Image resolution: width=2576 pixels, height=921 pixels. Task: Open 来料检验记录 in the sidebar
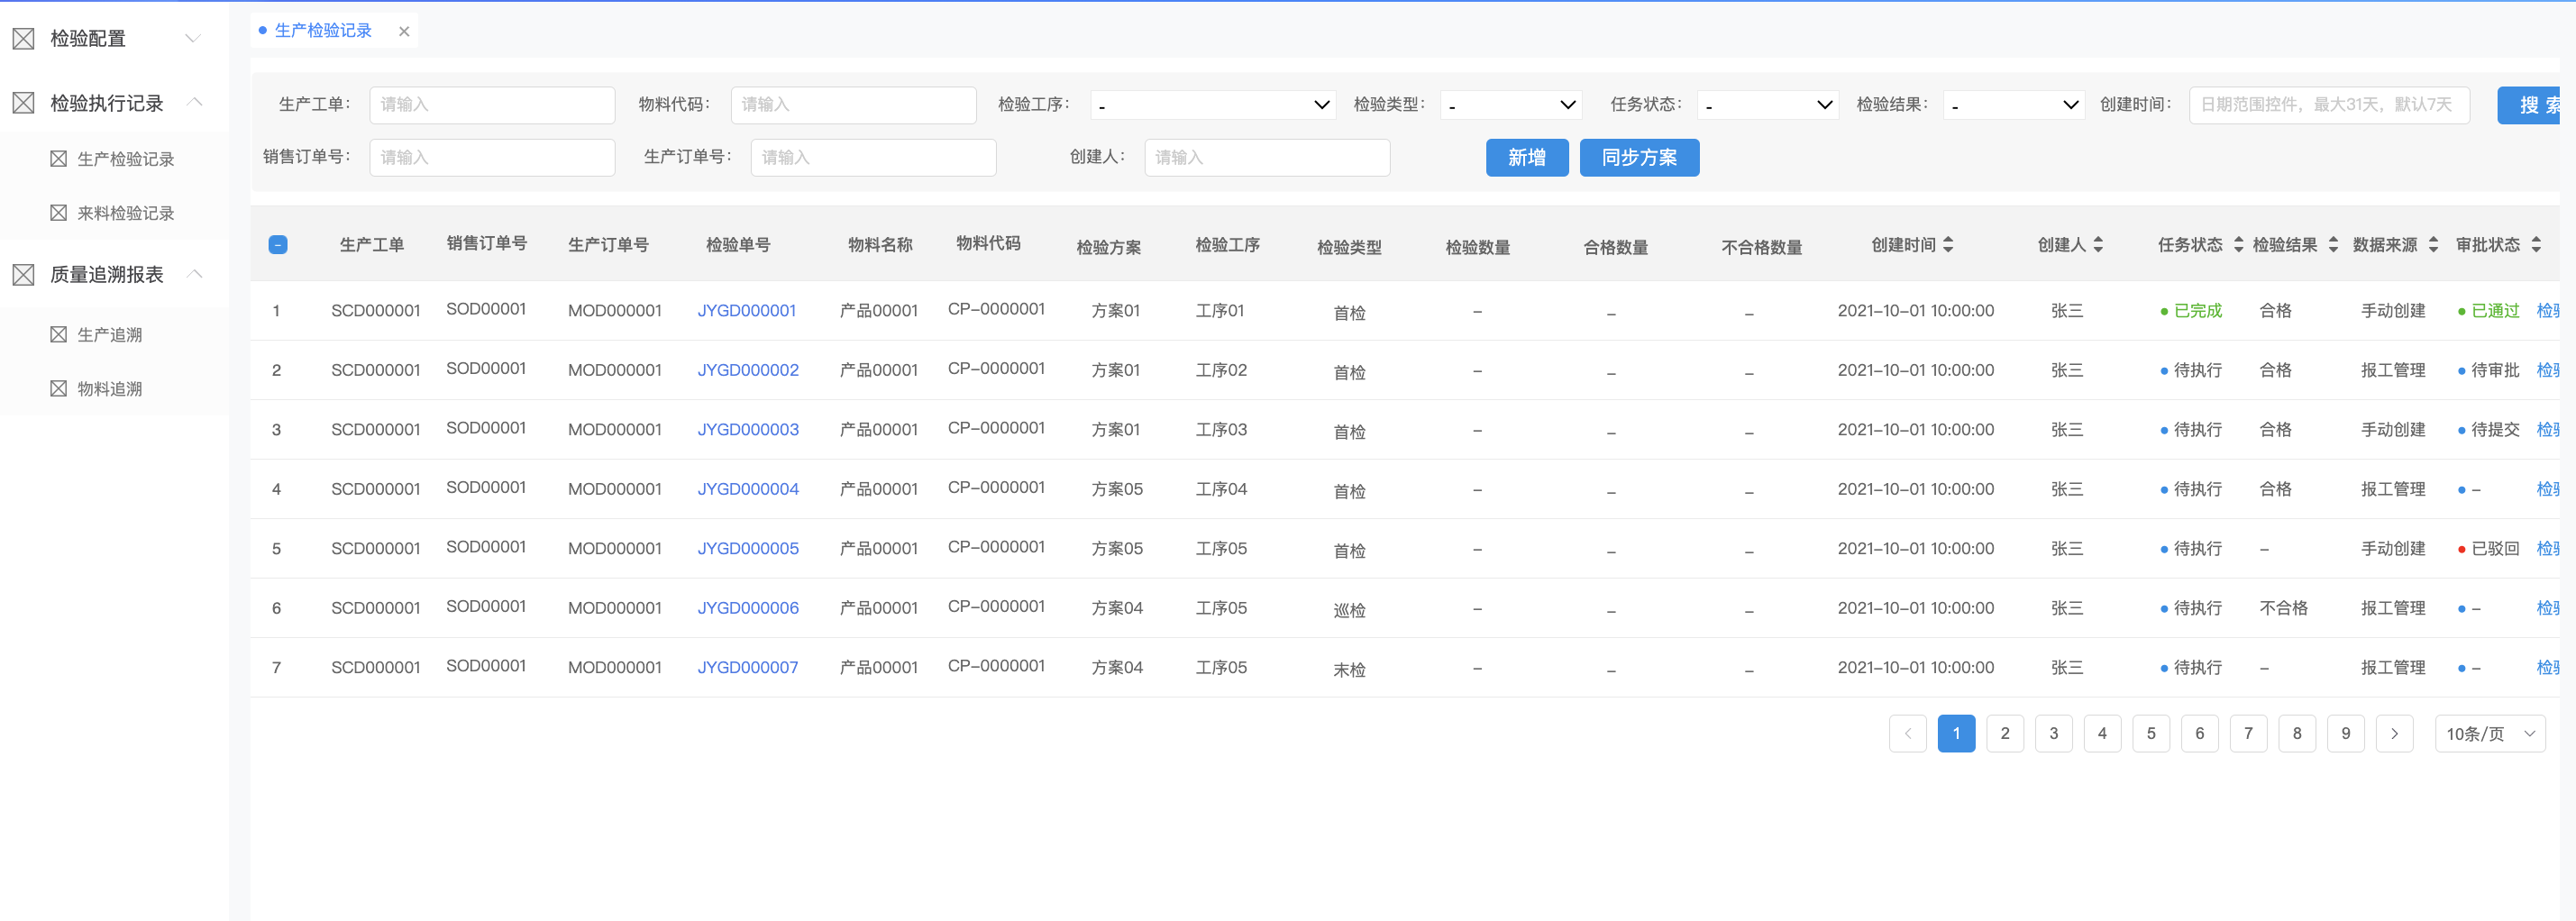125,213
